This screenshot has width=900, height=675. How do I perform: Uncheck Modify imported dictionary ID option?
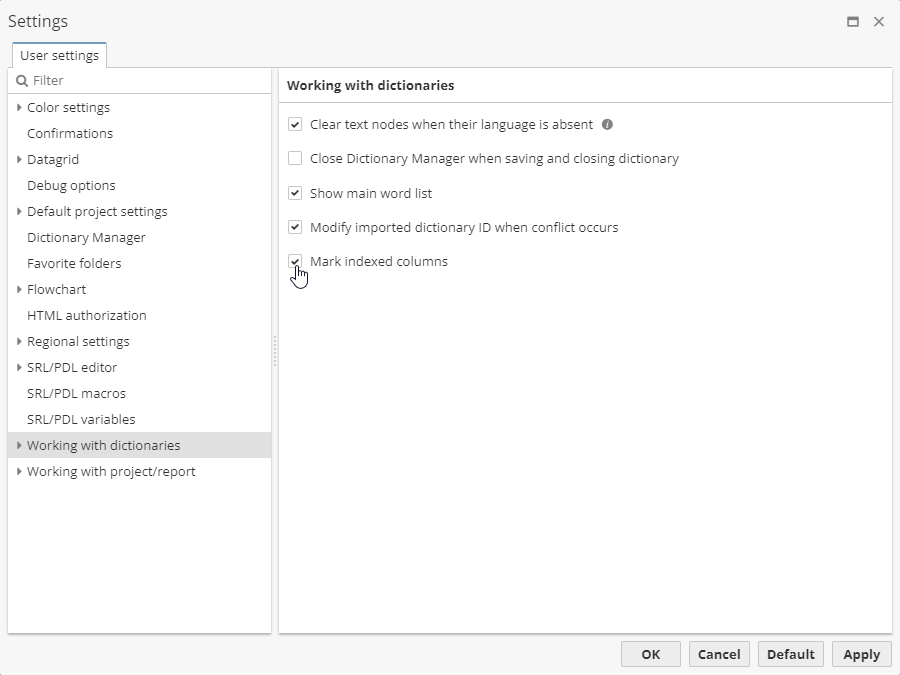pos(295,227)
